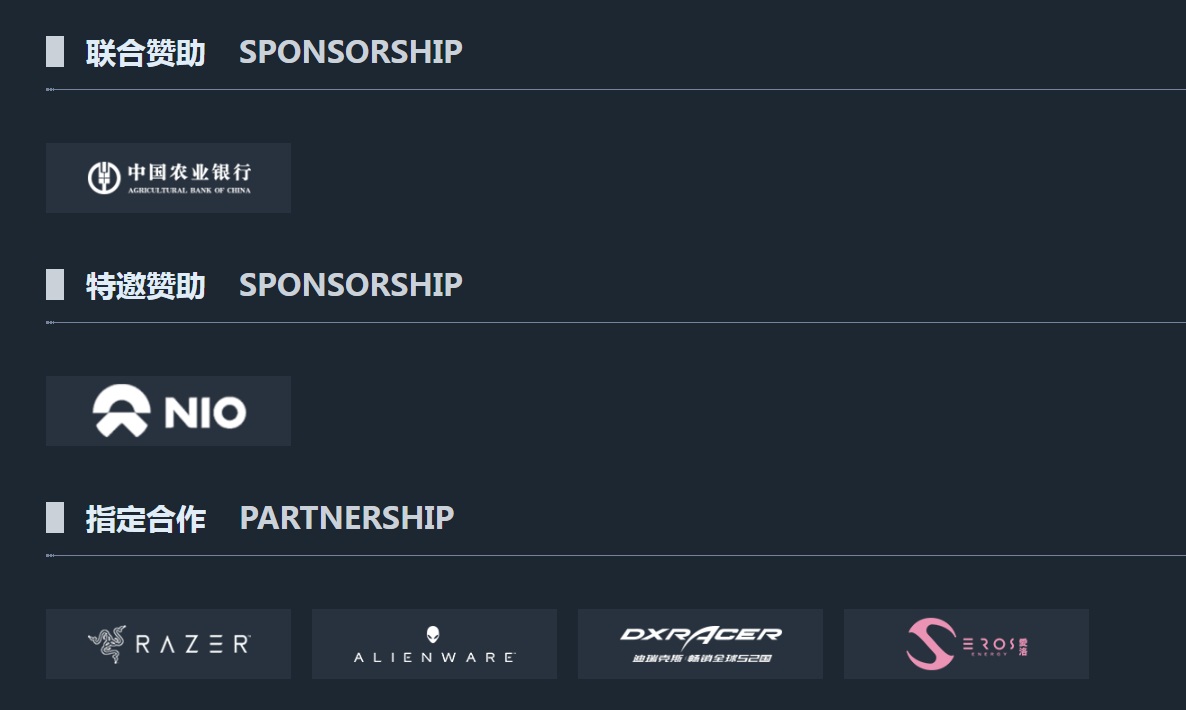
Task: Select the RAZER wordmark text
Action: coord(192,644)
